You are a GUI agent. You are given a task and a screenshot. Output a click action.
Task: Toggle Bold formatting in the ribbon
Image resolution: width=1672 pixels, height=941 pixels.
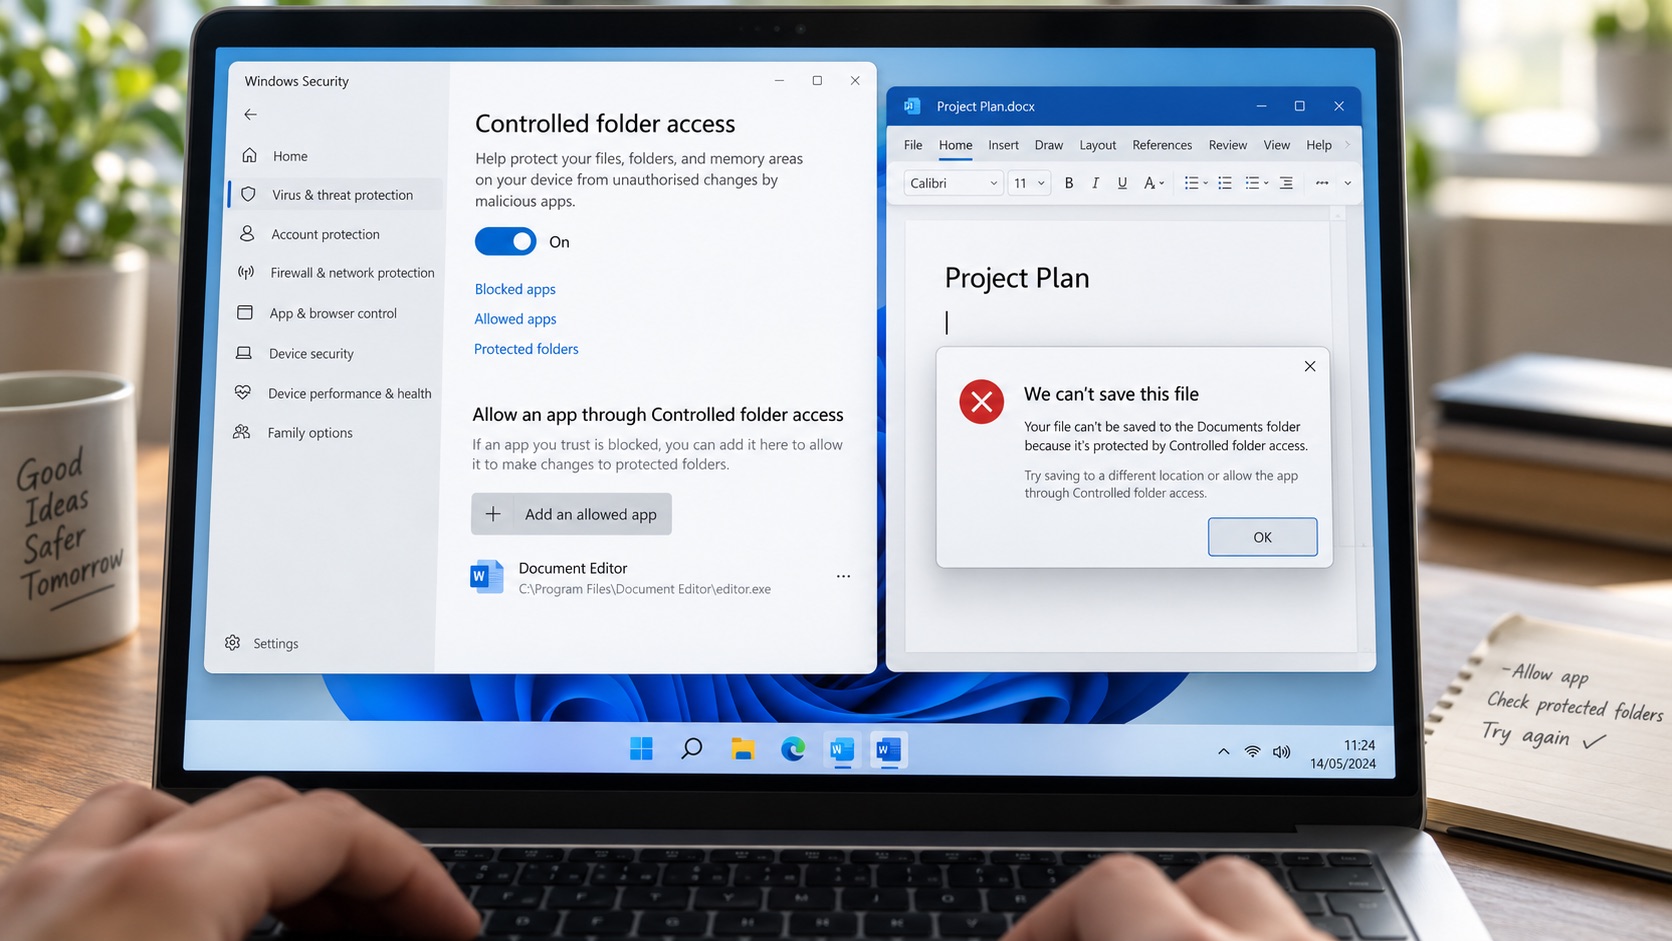[1069, 183]
